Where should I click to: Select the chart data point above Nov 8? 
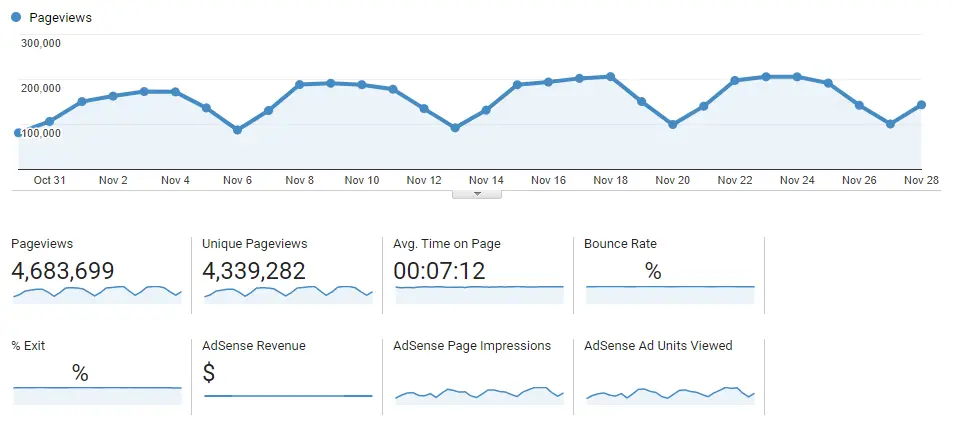coord(299,84)
